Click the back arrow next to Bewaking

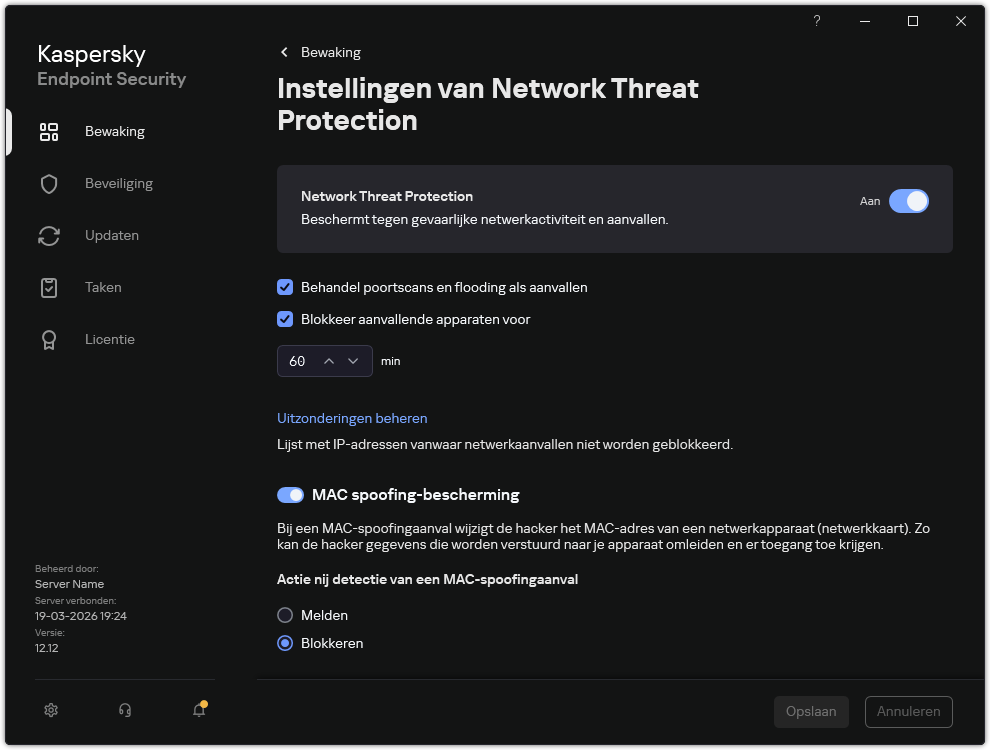(283, 52)
